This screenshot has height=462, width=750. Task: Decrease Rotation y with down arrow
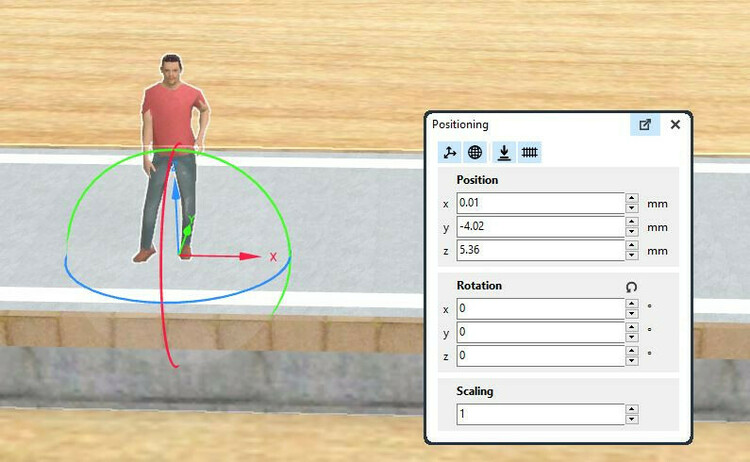(x=632, y=337)
